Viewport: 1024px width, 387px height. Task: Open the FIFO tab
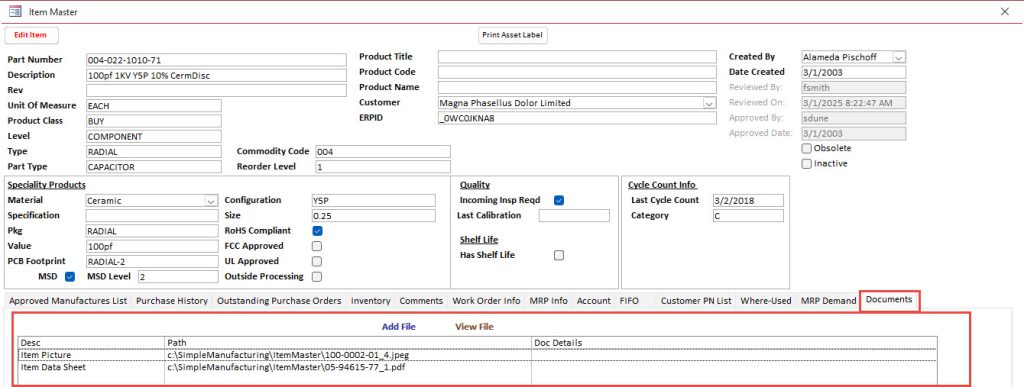coord(630,301)
